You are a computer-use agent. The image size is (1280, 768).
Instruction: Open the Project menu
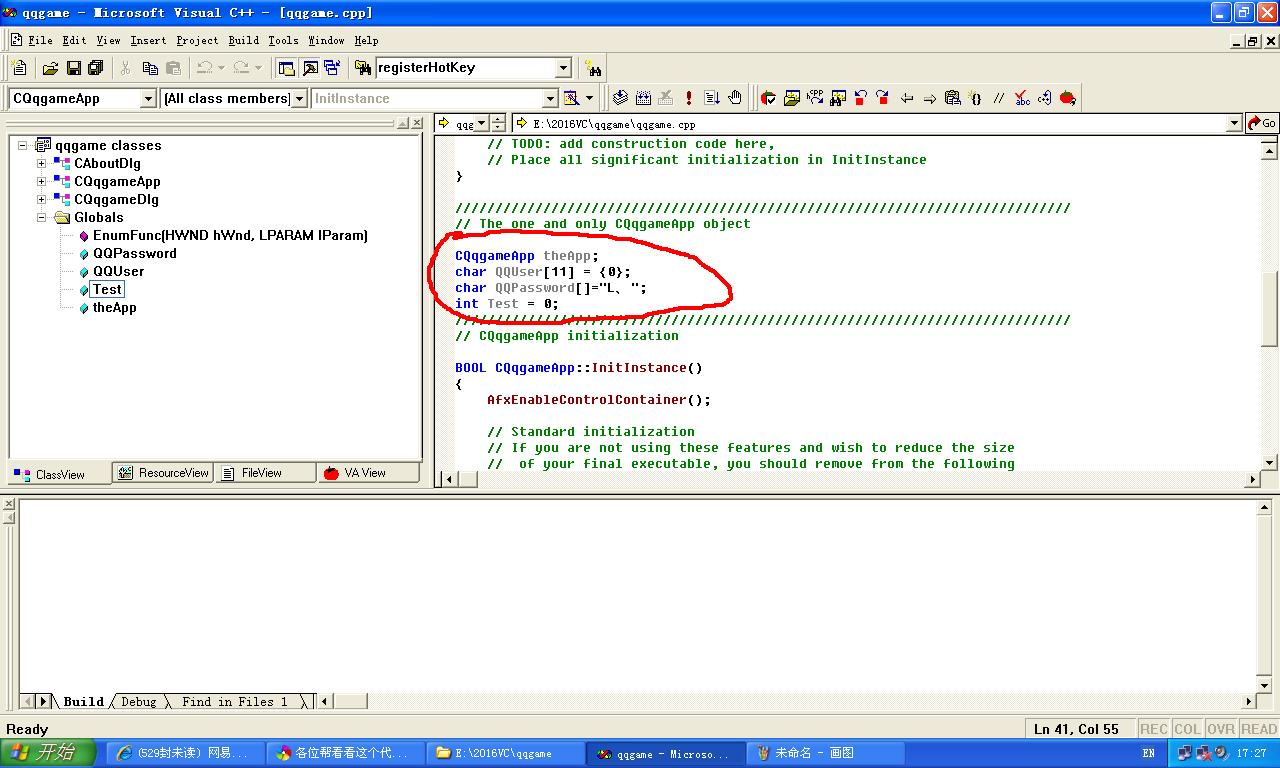click(197, 40)
